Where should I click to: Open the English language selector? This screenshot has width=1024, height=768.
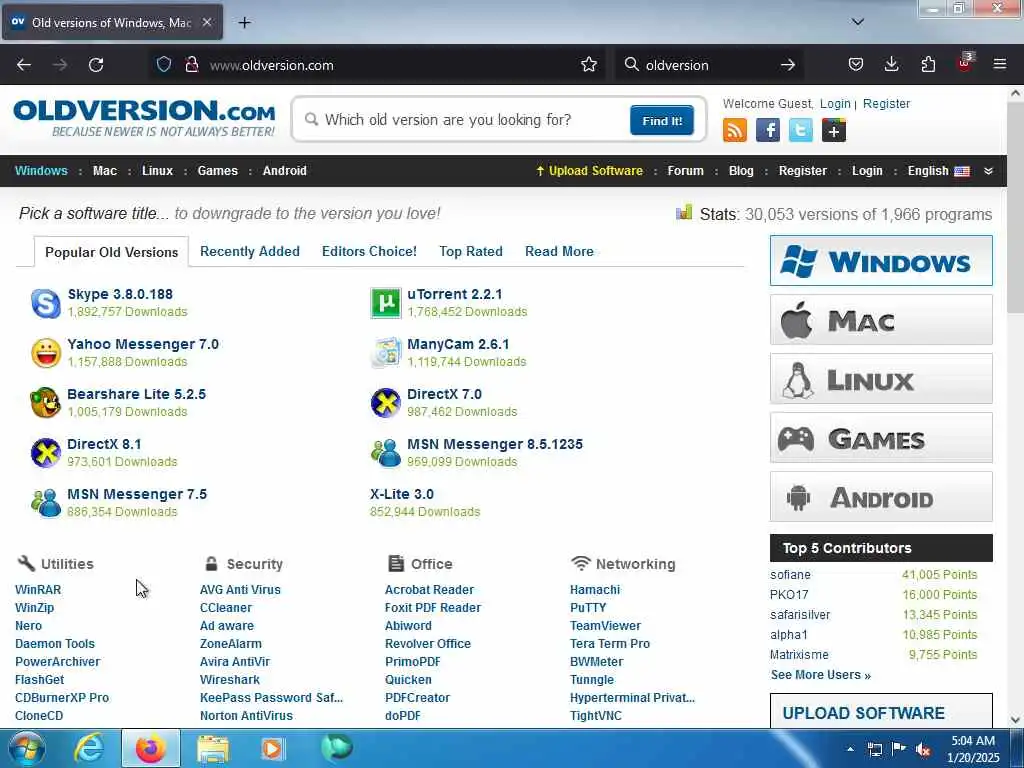[x=938, y=171]
